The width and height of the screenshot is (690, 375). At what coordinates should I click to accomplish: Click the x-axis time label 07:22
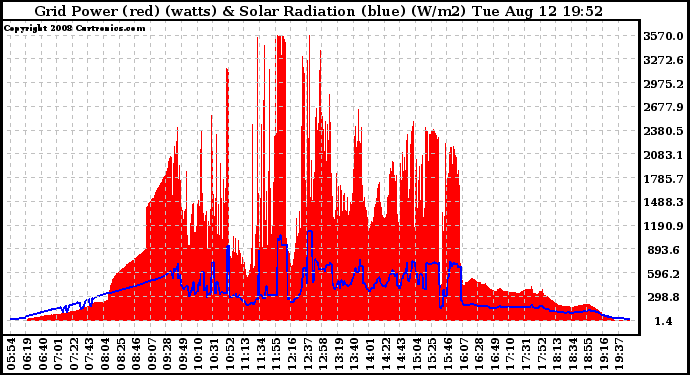(x=73, y=354)
